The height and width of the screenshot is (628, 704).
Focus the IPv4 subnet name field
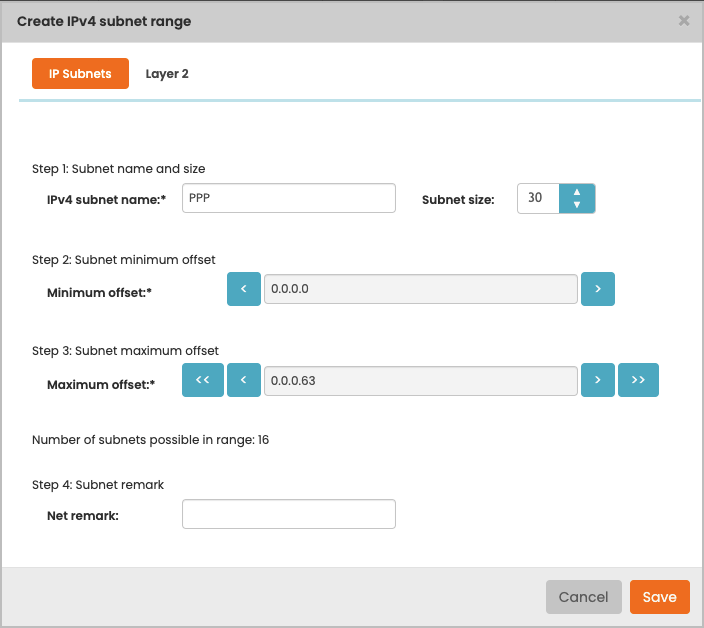(x=289, y=198)
